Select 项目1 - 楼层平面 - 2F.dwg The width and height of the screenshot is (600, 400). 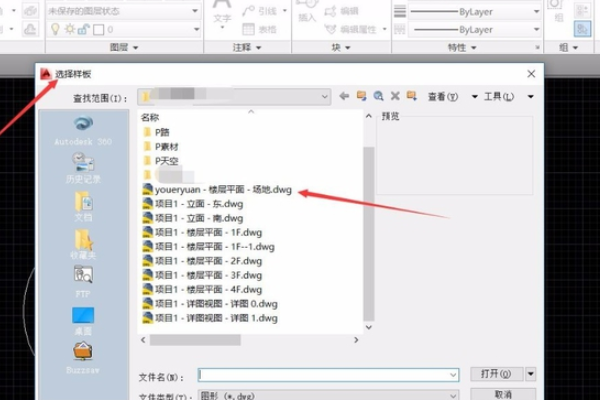(x=202, y=261)
